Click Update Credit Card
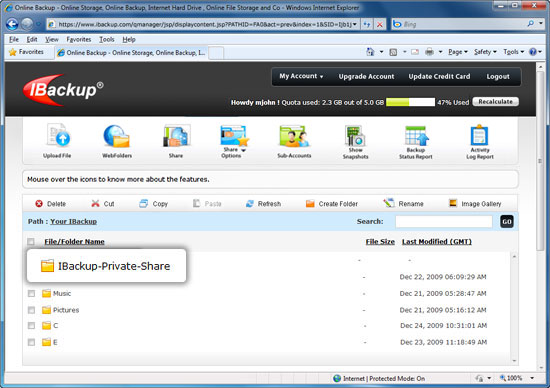Viewport: 550px width, 388px height. 439,76
